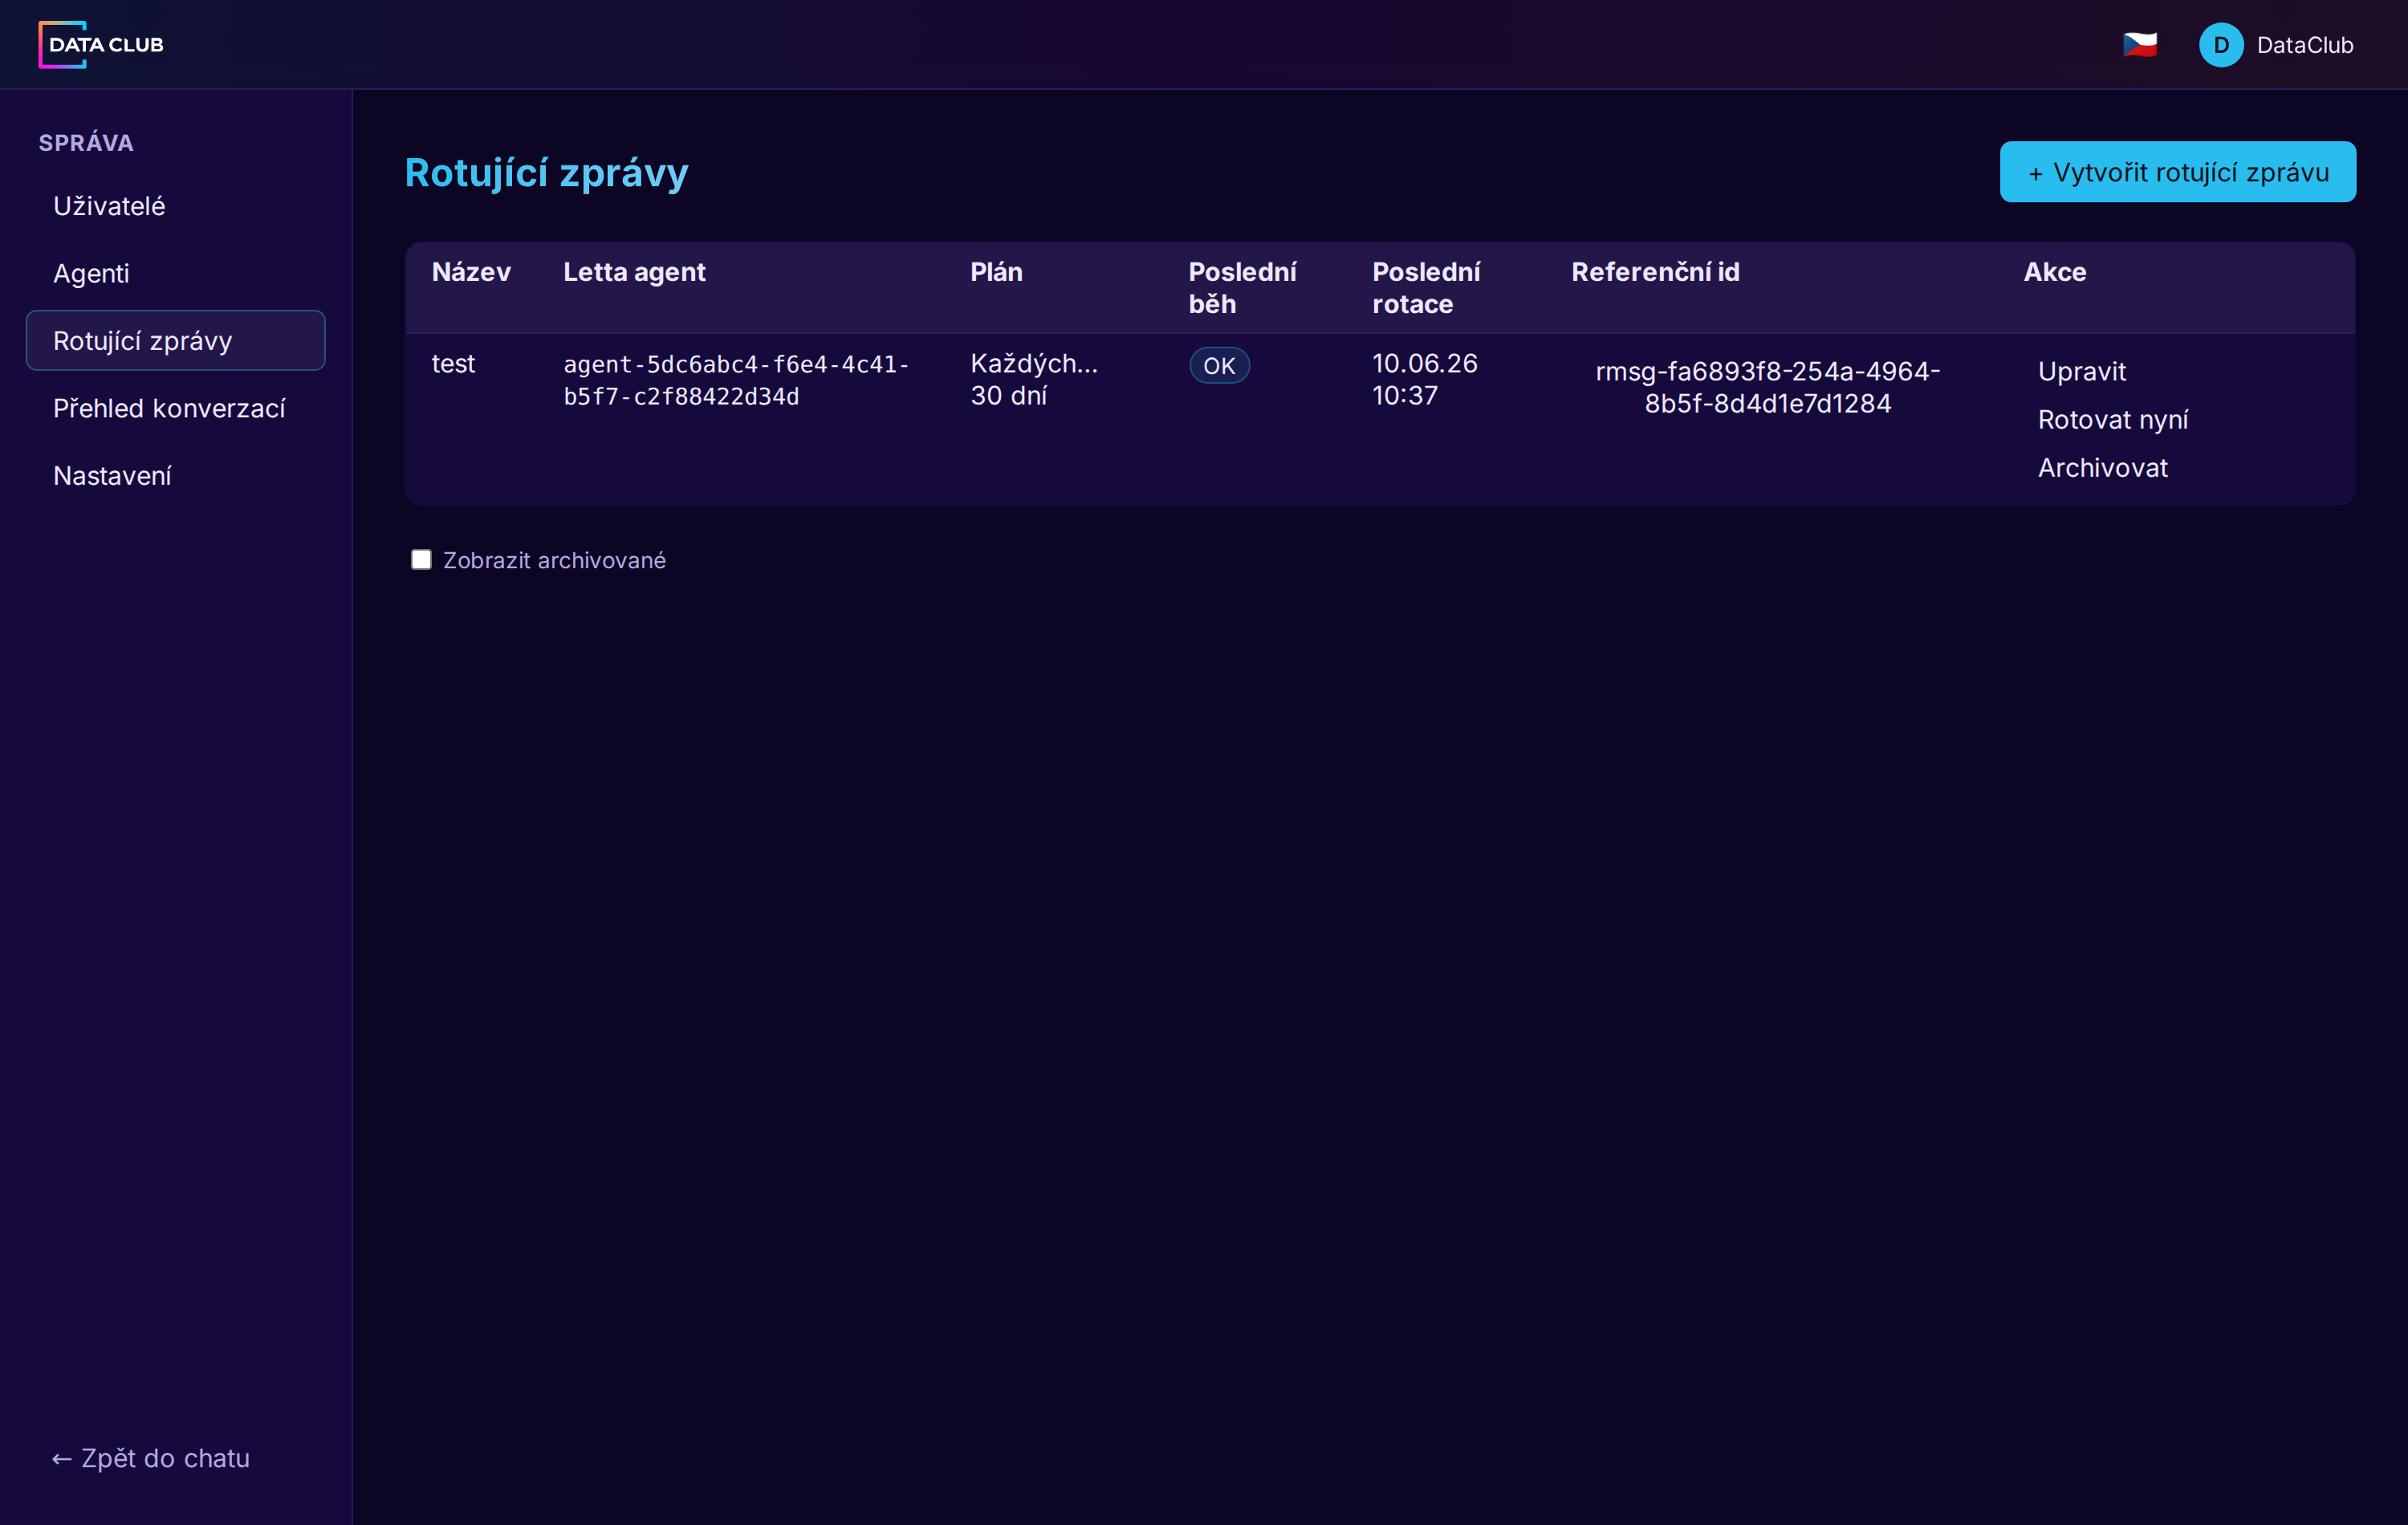Click the Zobrazit archivované label
The width and height of the screenshot is (2408, 1525).
coord(554,560)
